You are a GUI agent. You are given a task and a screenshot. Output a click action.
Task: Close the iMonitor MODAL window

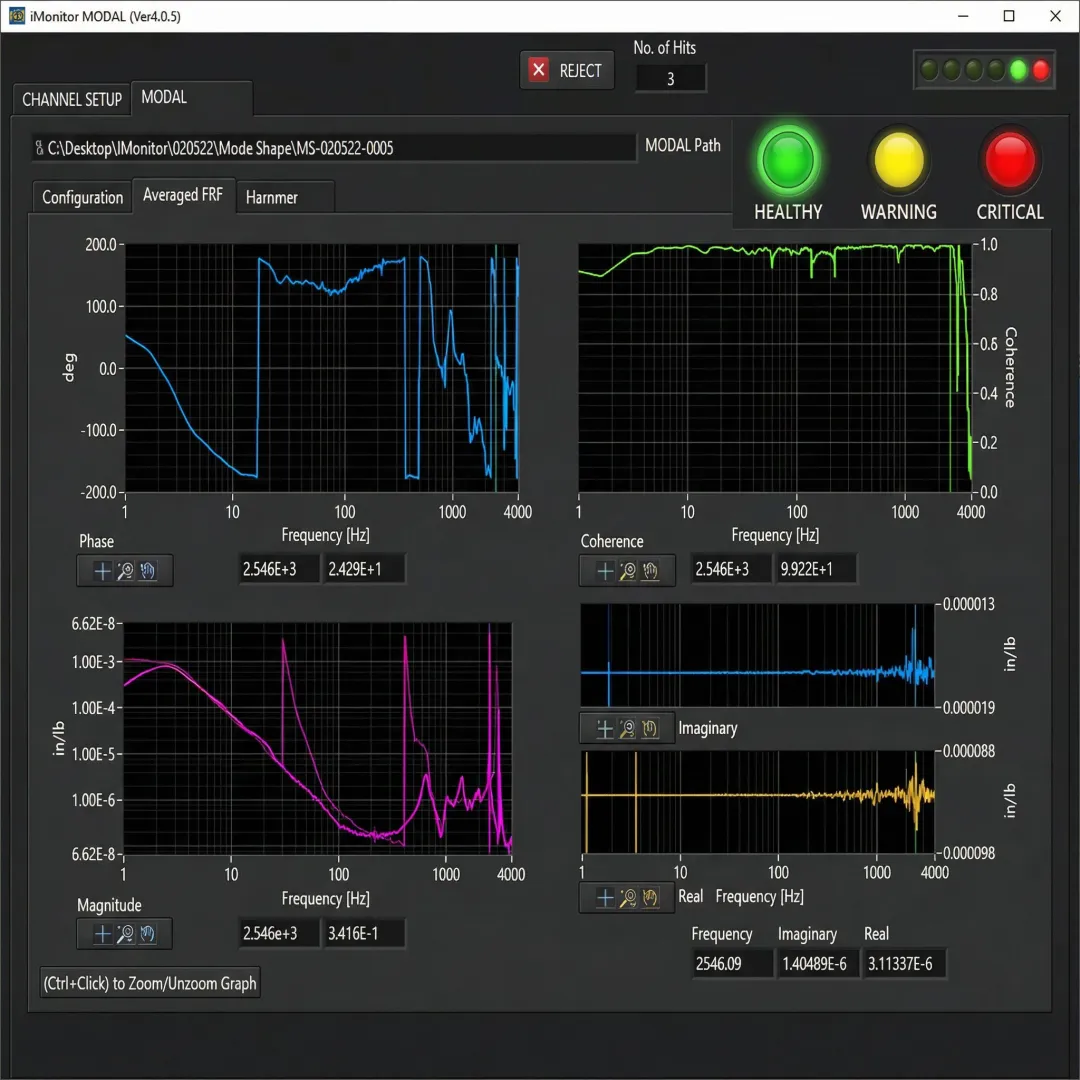click(x=1055, y=16)
